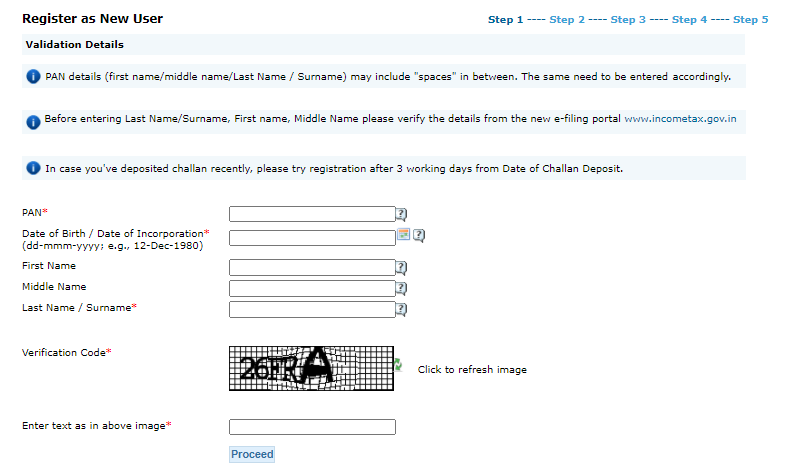Open the Date of Birth calendar picker
This screenshot has width=786, height=472.
point(404,235)
